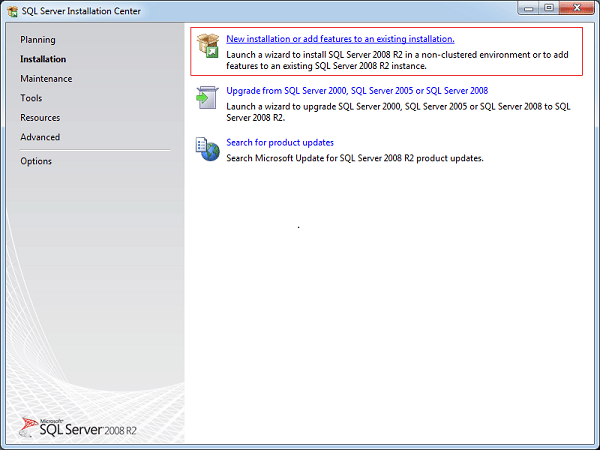This screenshot has height=450, width=600.
Task: Show the Resources page
Action: point(40,117)
